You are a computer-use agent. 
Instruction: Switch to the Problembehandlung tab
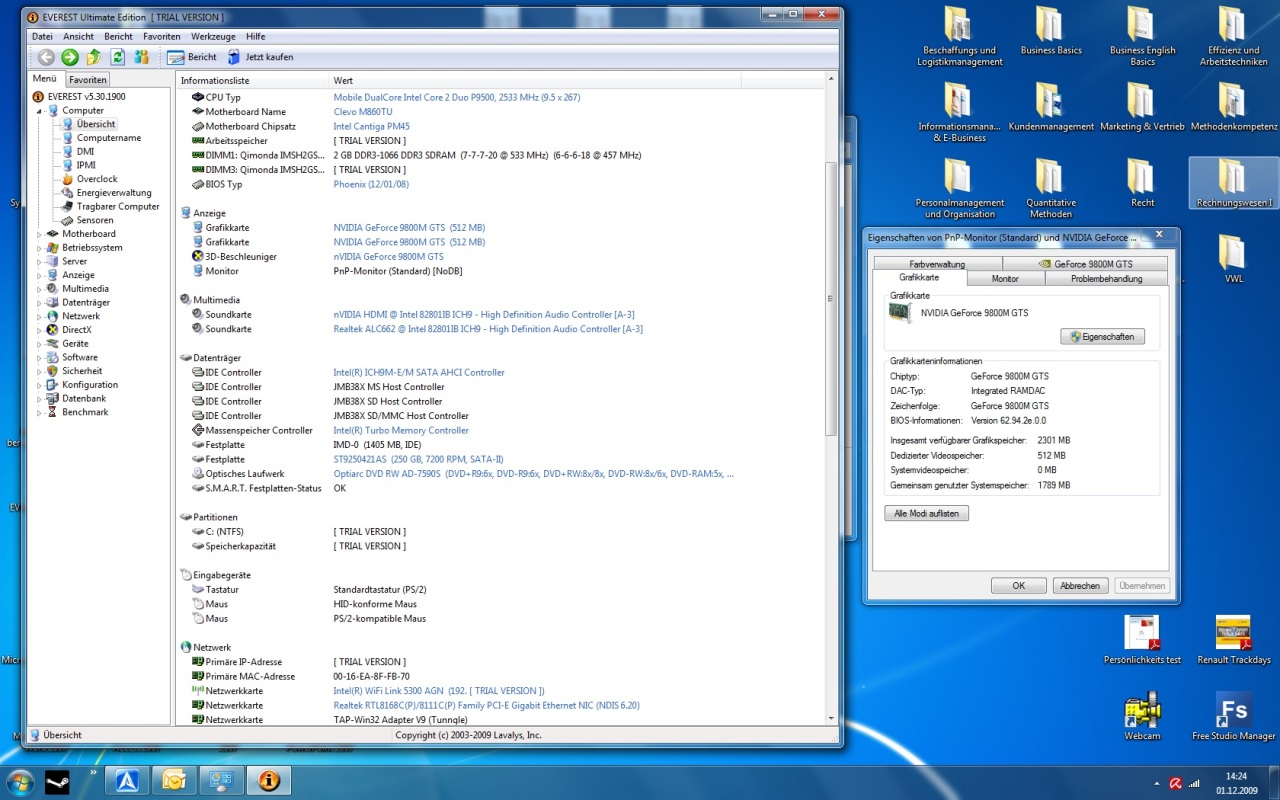pos(1106,279)
